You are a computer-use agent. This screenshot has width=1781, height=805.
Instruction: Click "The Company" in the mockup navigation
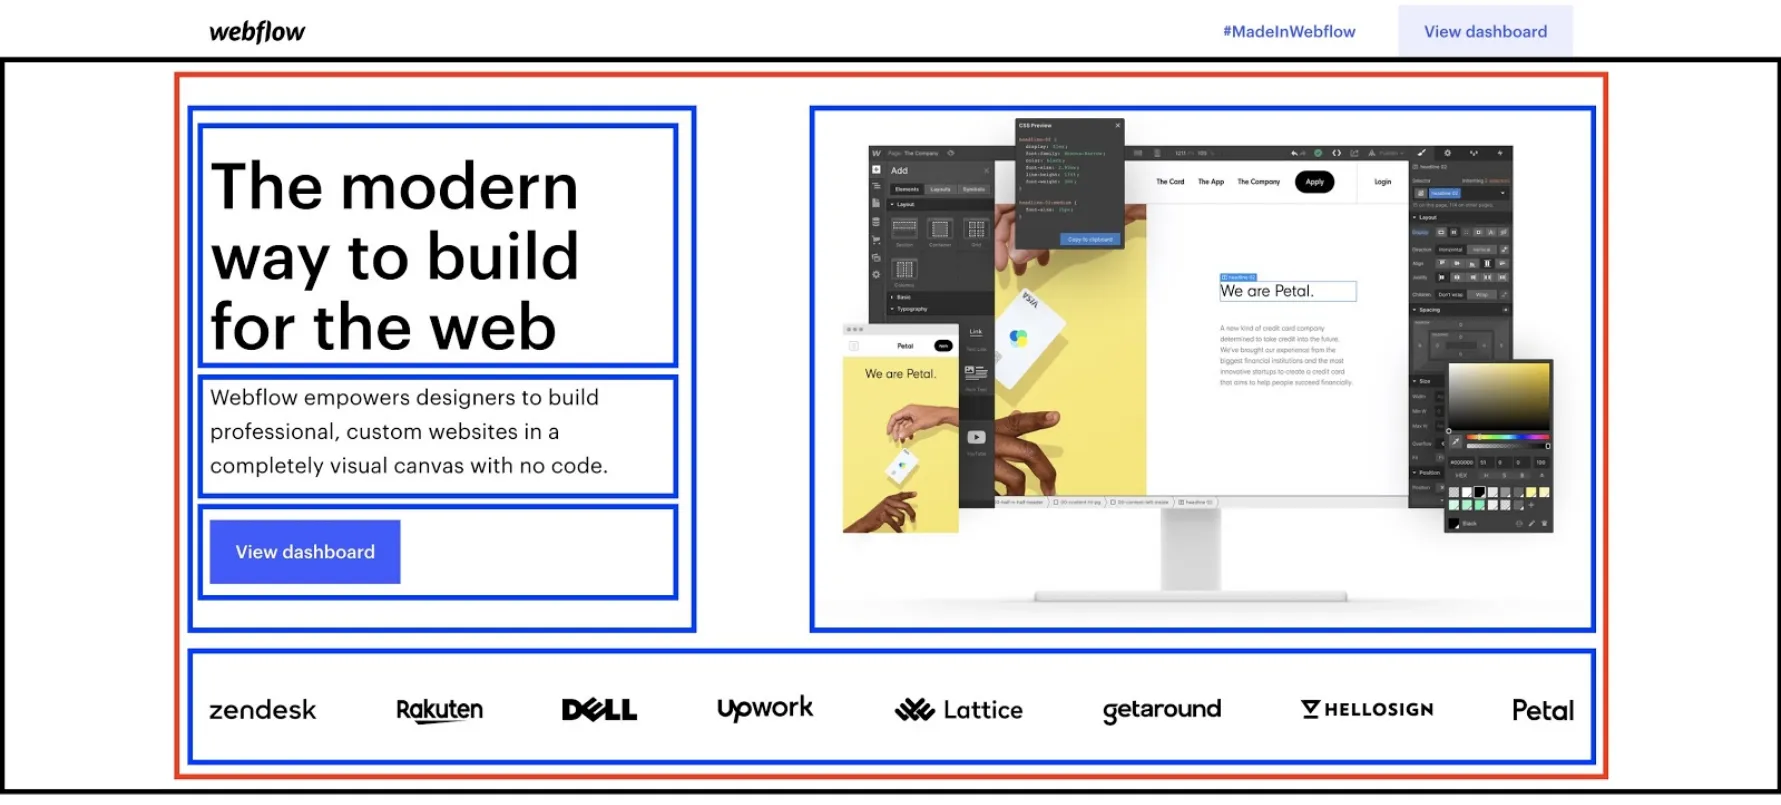point(1259,182)
